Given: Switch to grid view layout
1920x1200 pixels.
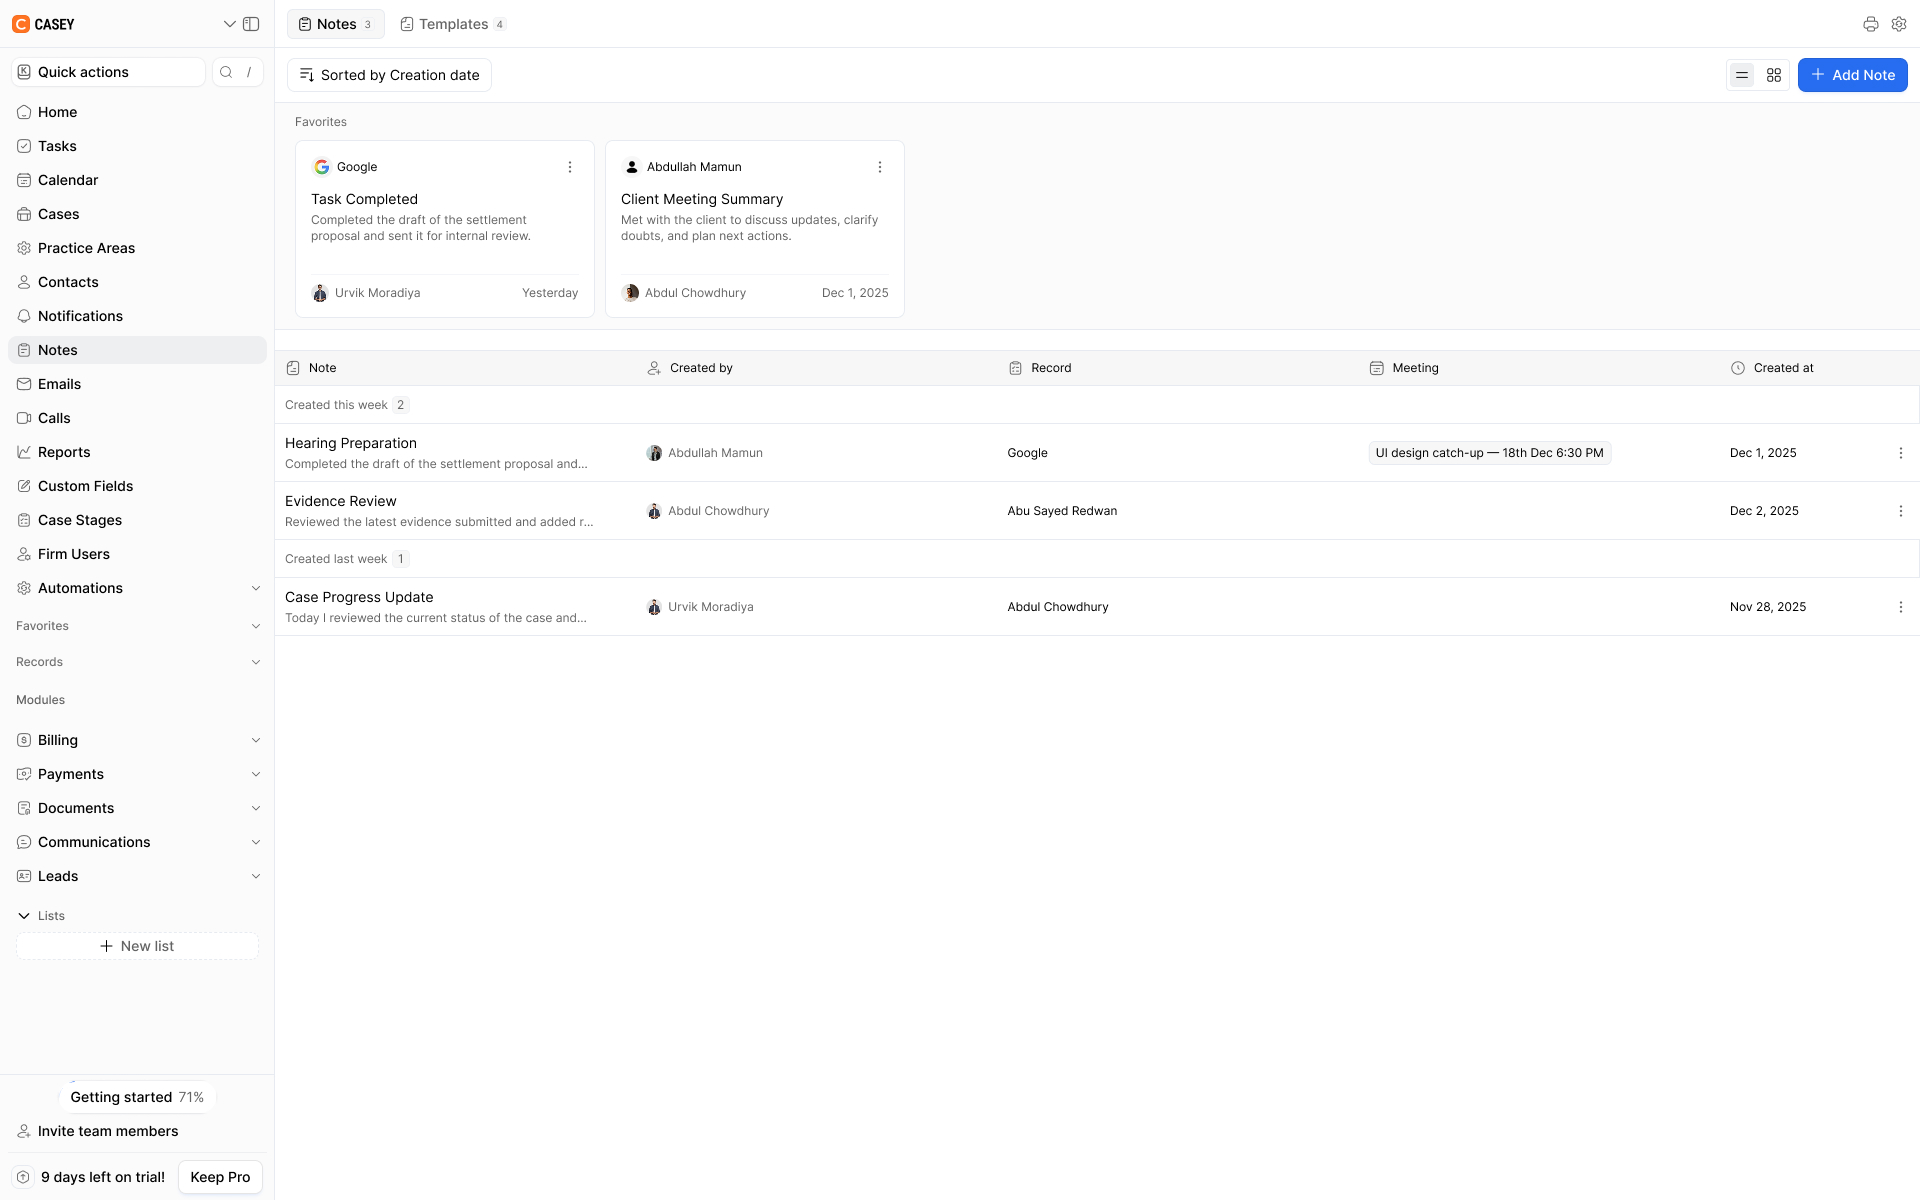Looking at the screenshot, I should pos(1773,75).
